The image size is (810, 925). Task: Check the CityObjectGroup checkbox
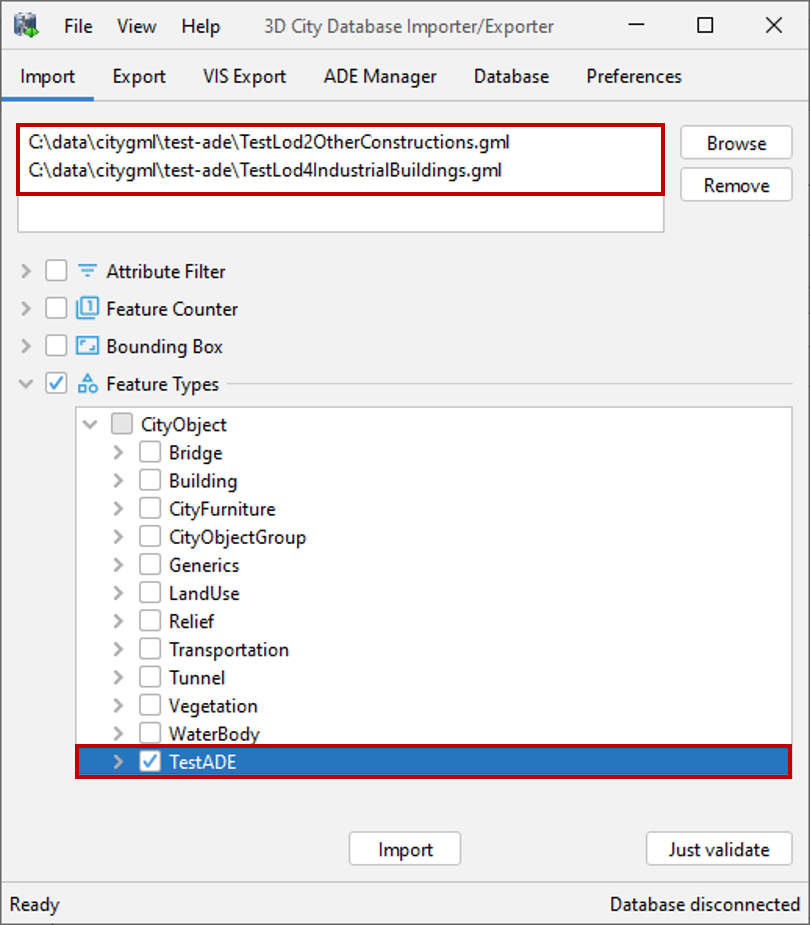[150, 536]
